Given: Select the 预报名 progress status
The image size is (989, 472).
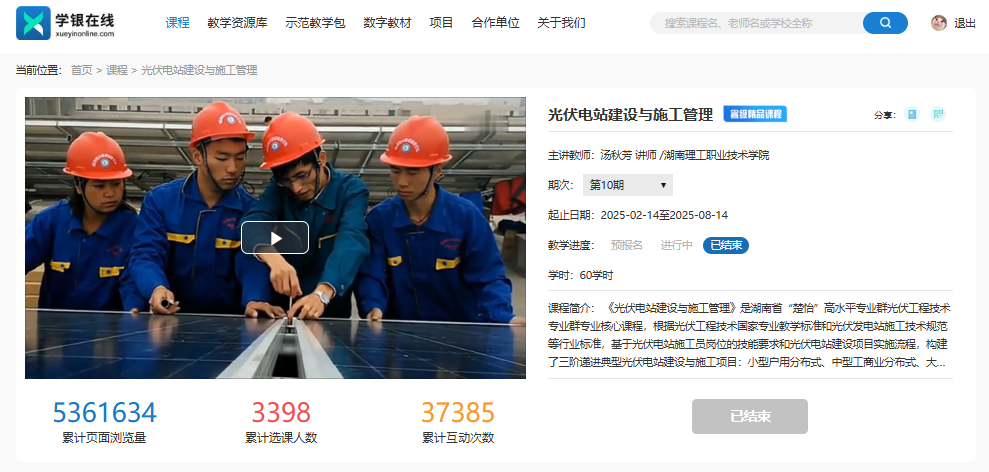Looking at the screenshot, I should click(626, 245).
